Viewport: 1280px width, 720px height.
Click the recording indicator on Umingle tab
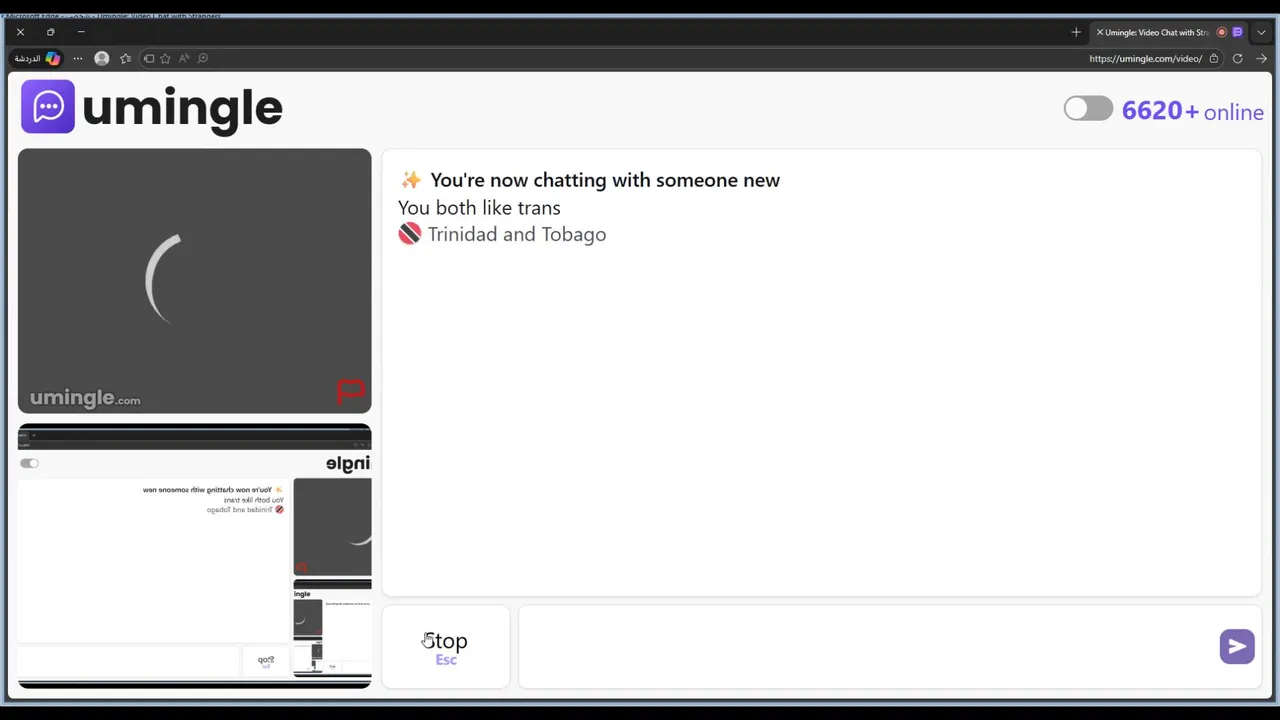pyautogui.click(x=1222, y=32)
